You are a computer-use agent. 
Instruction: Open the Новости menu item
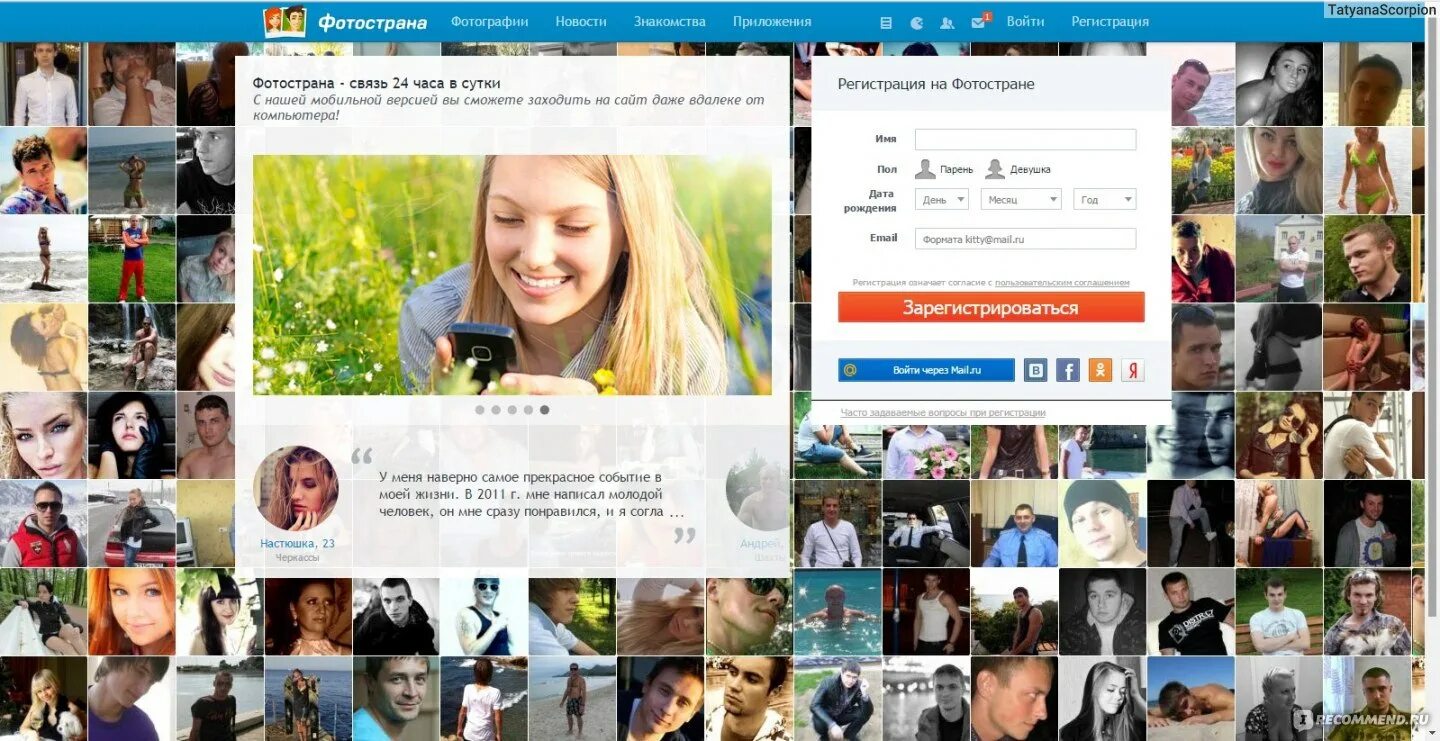click(x=581, y=21)
